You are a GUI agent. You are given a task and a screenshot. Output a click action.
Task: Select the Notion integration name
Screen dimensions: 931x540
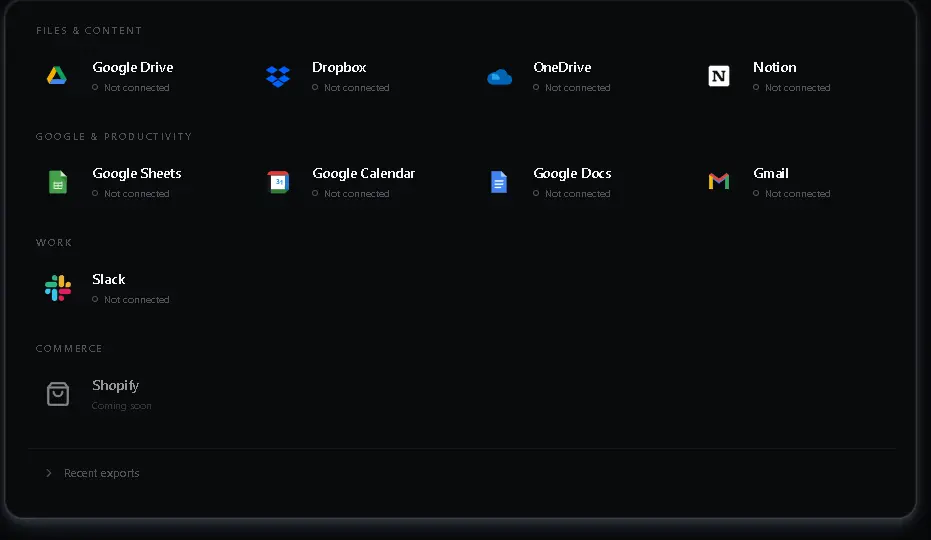774,67
